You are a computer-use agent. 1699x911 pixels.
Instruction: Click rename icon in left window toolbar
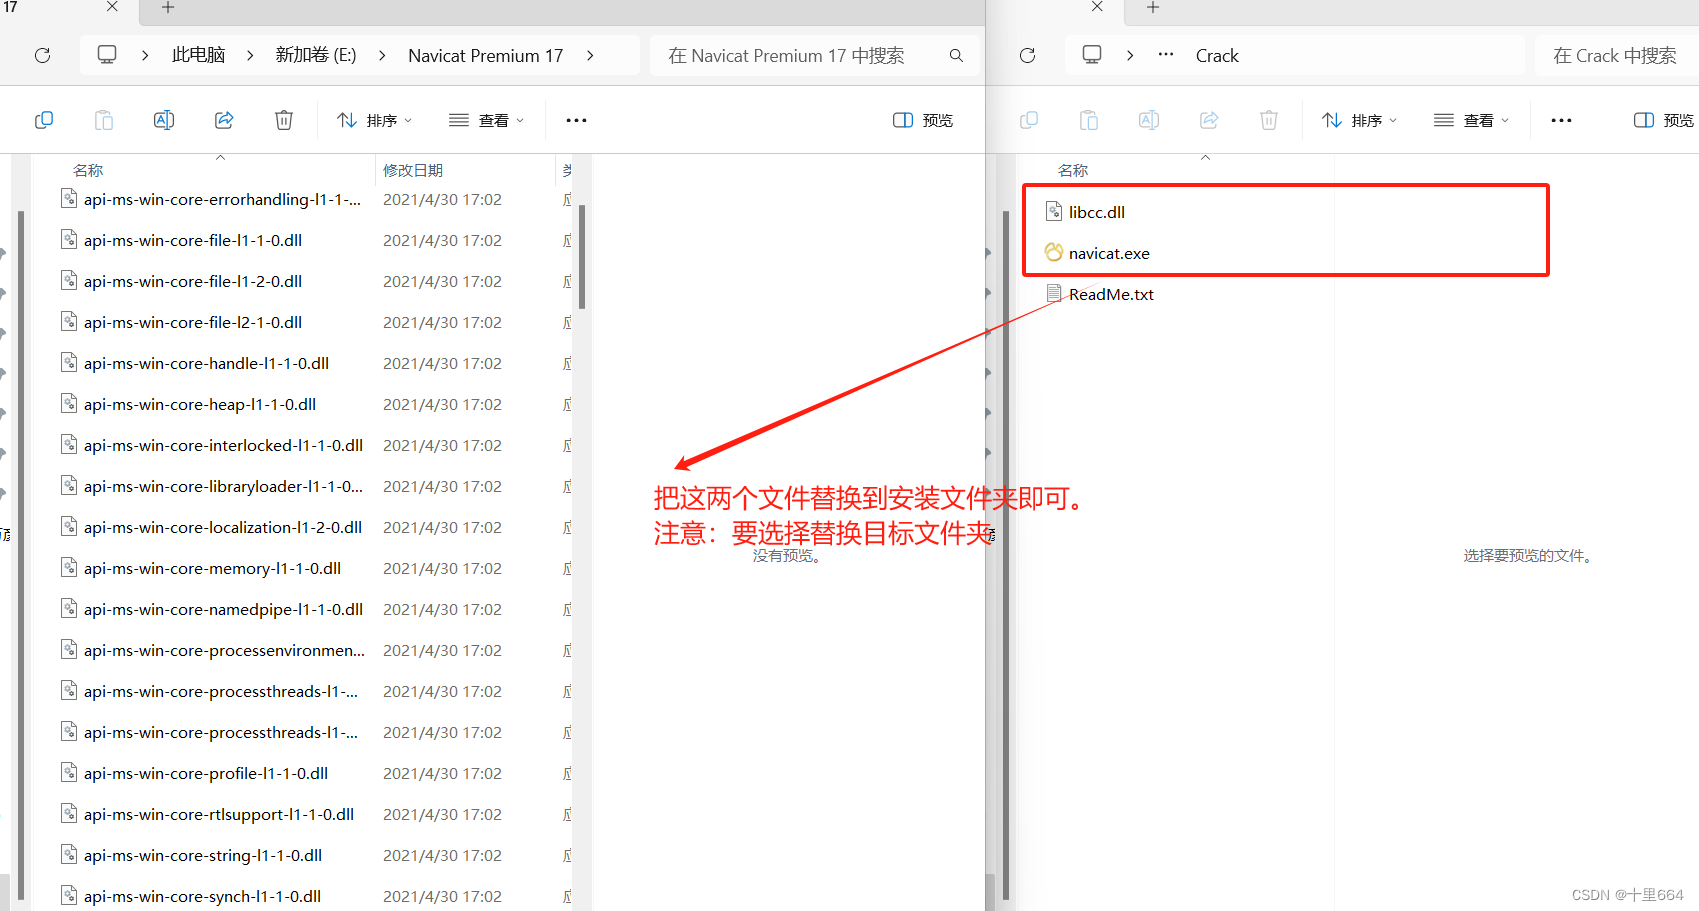tap(164, 120)
